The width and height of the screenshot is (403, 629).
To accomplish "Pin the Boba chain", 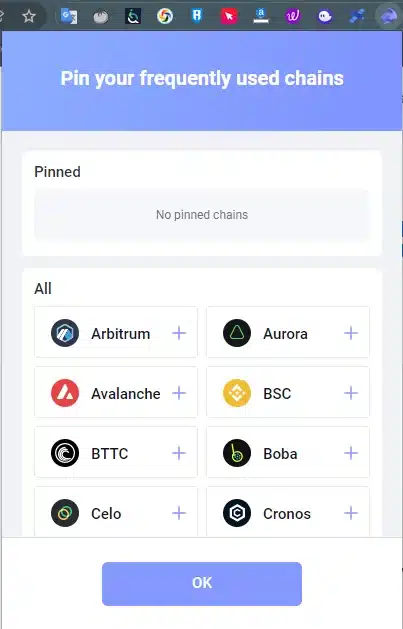I will (x=351, y=453).
